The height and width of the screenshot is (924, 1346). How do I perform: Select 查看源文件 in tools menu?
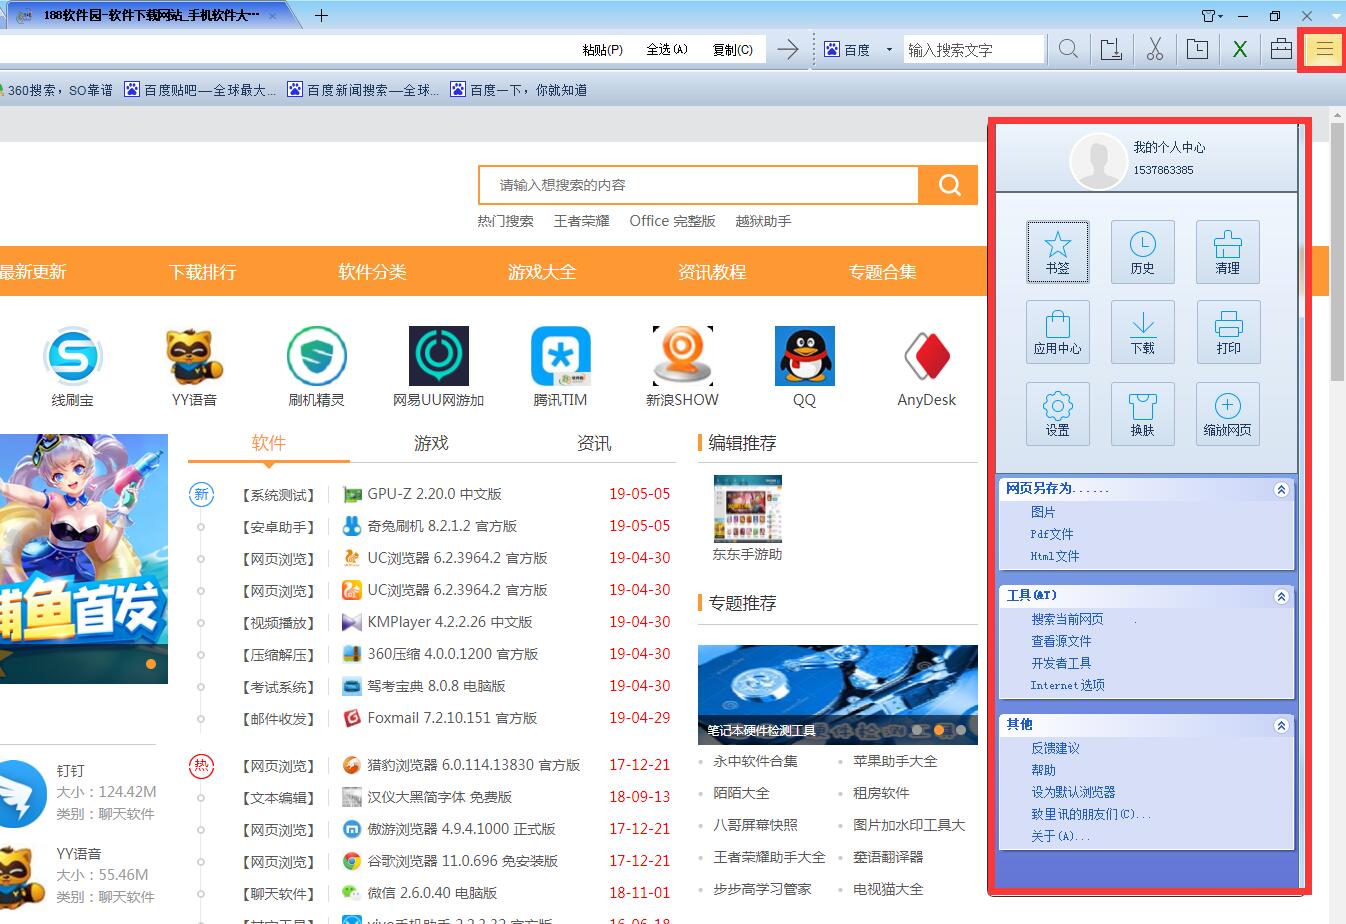pyautogui.click(x=1061, y=641)
